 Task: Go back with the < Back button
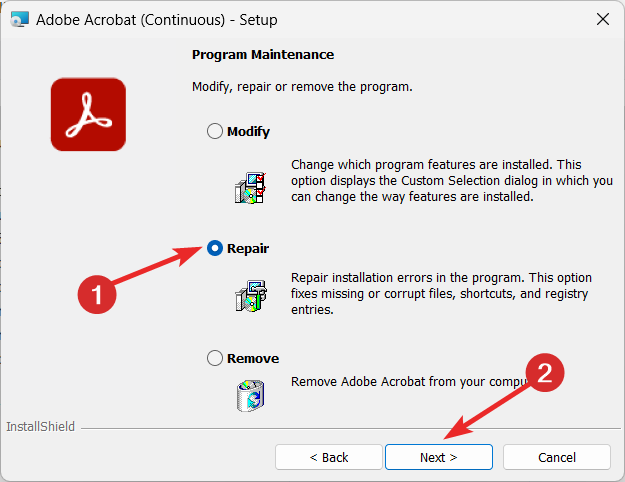point(329,457)
